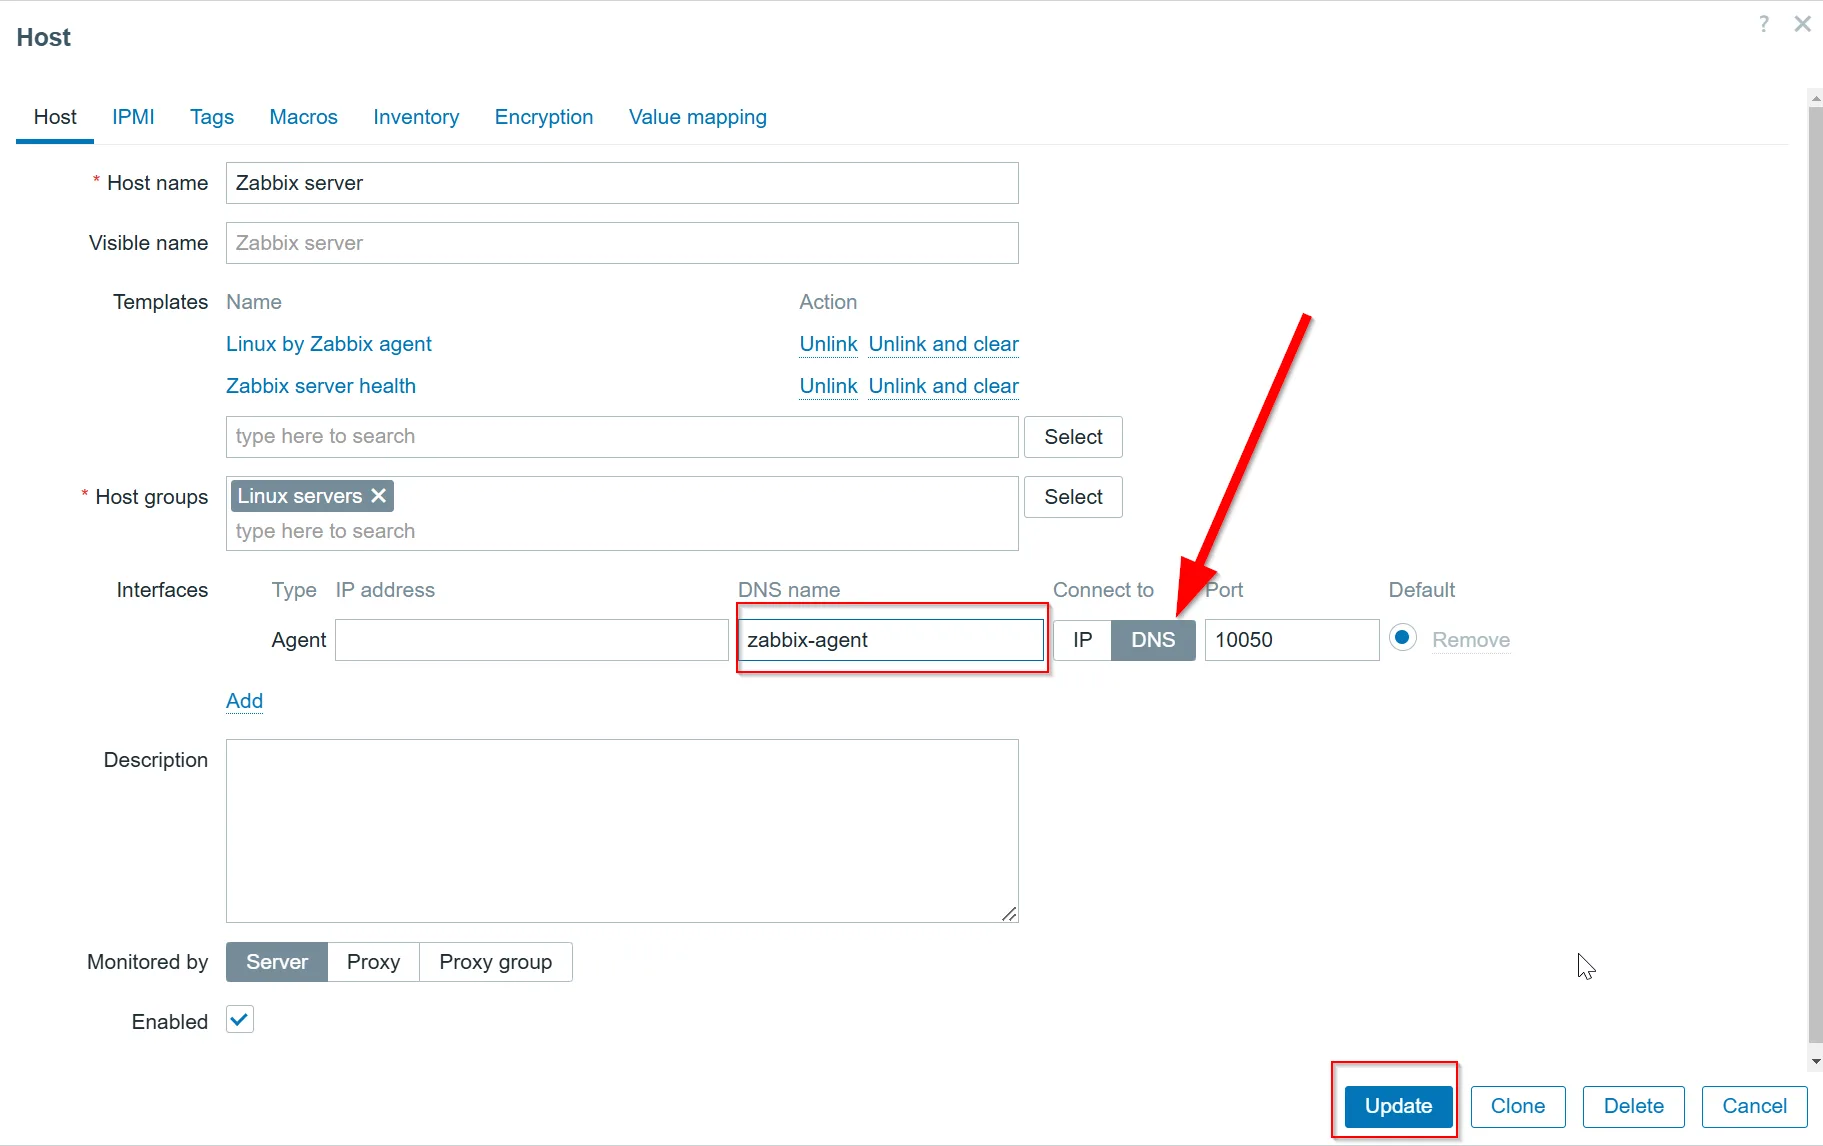Choose Proxy group for Monitored by
This screenshot has width=1823, height=1146.
[496, 962]
